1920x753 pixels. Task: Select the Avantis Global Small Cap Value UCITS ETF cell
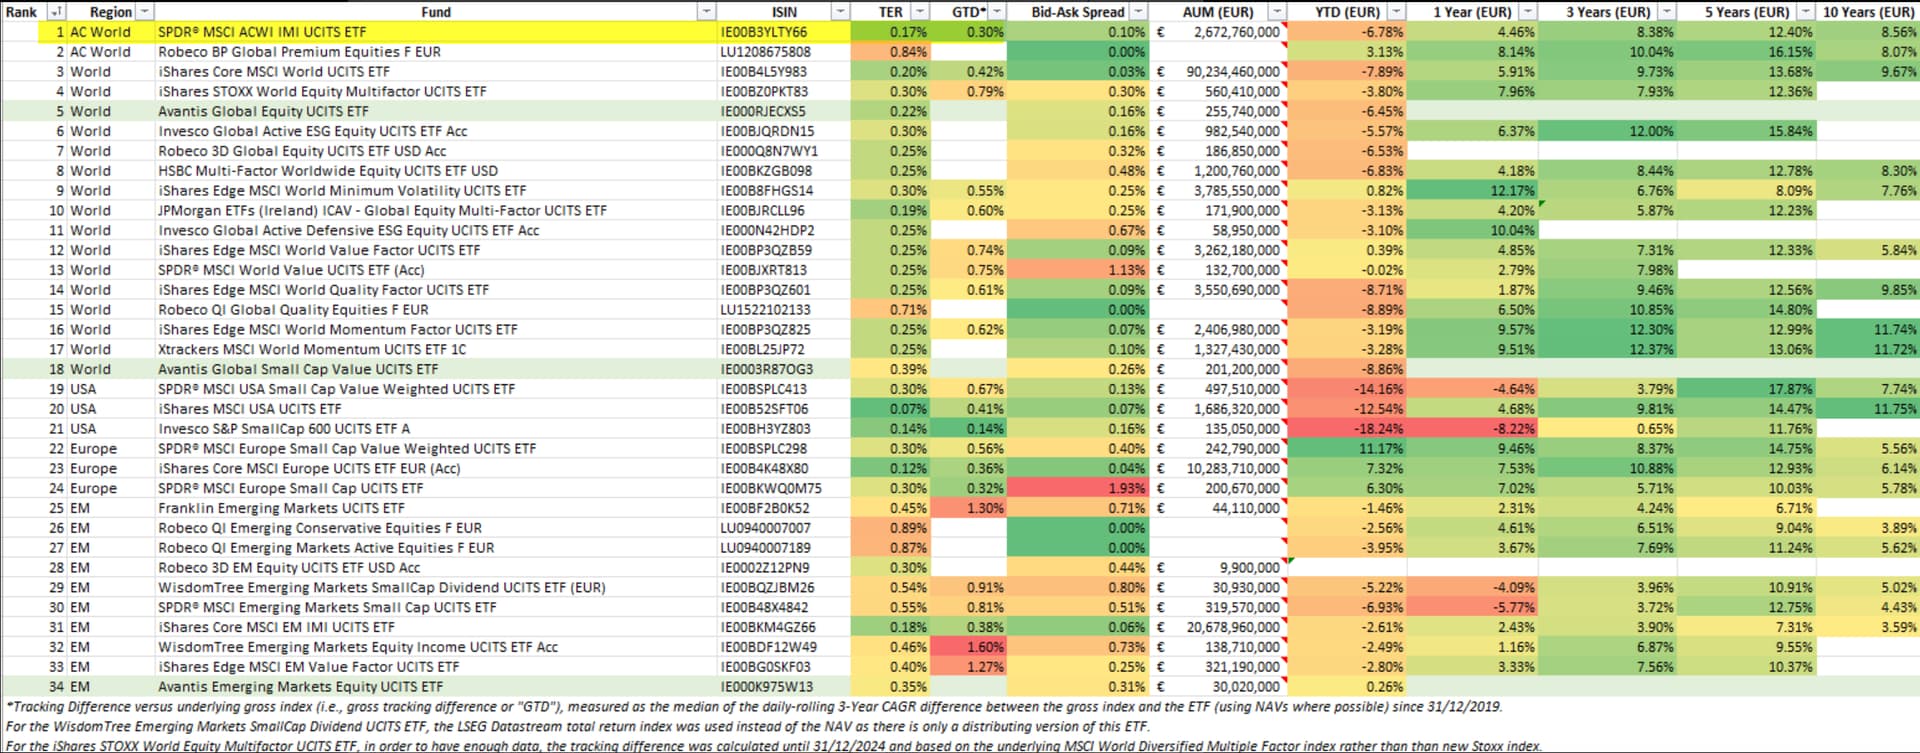[x=436, y=369]
